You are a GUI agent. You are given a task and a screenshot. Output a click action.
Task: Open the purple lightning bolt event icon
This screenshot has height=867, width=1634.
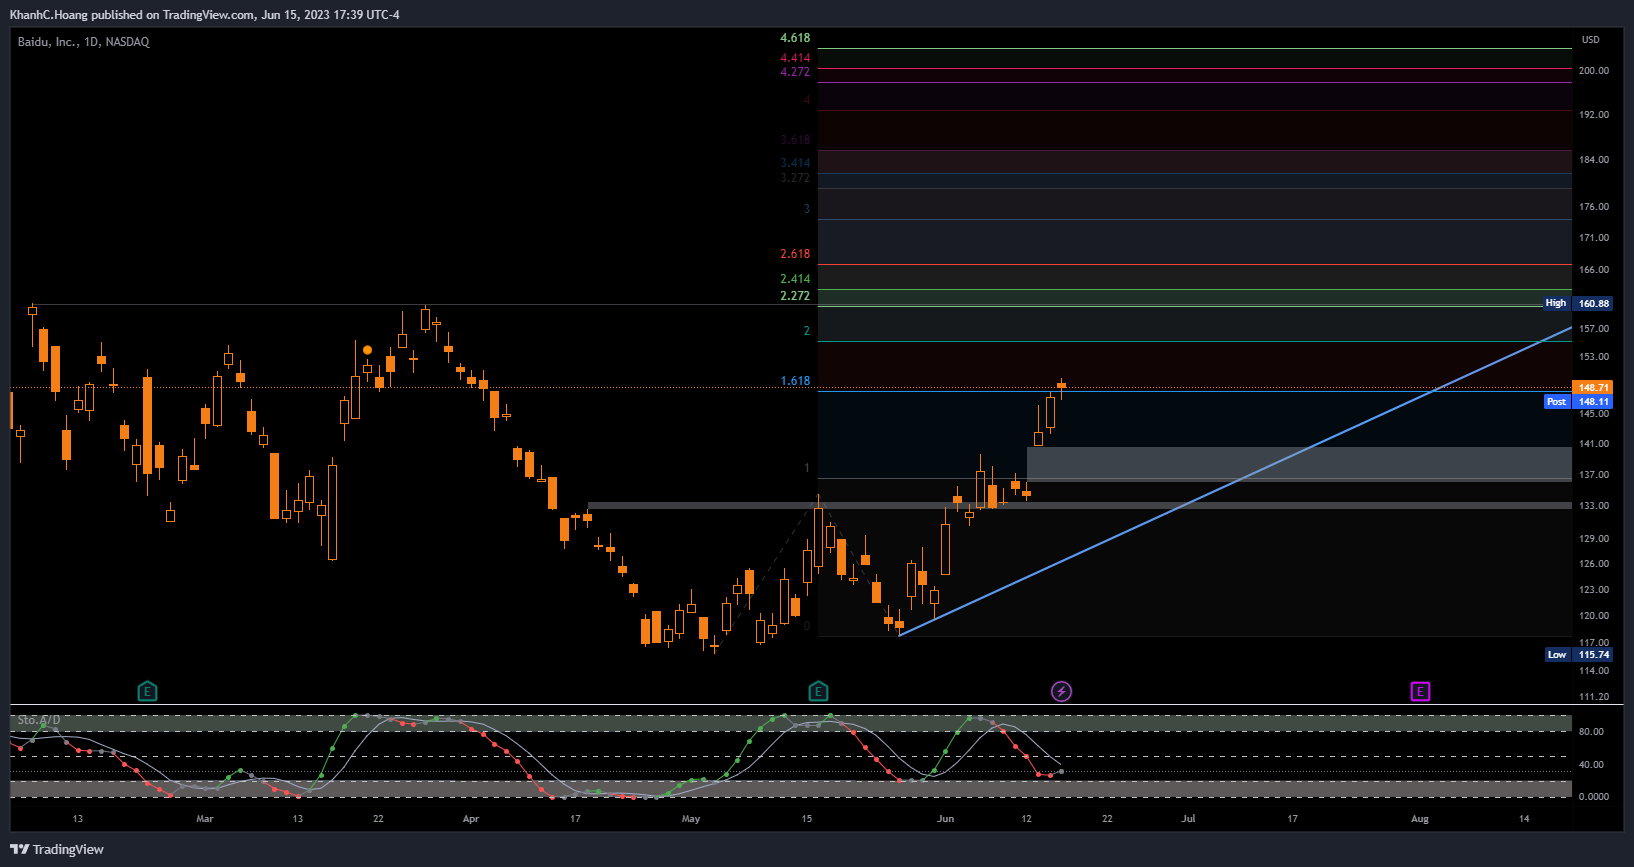pyautogui.click(x=1061, y=691)
